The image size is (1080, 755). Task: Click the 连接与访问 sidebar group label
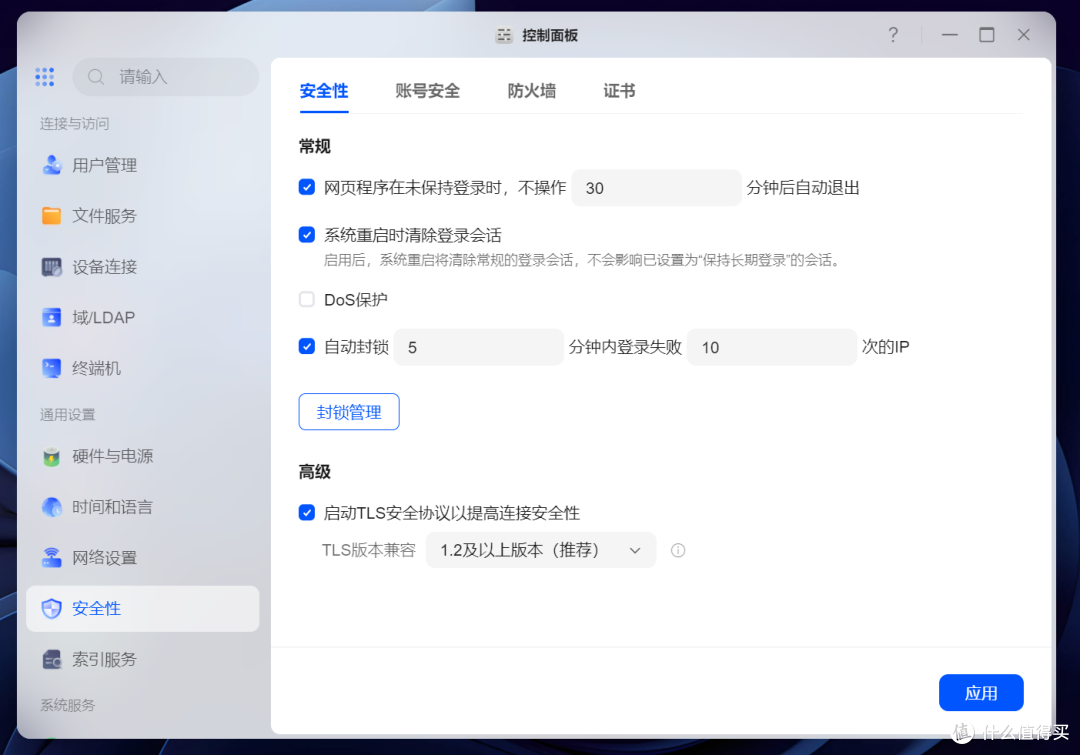pos(74,123)
